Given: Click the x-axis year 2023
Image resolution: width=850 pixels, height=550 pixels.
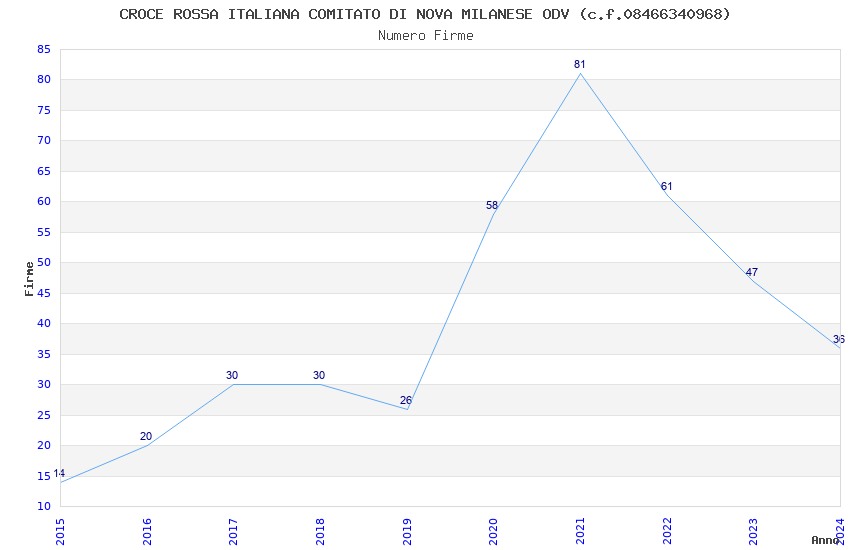Looking at the screenshot, I should pos(754,532).
